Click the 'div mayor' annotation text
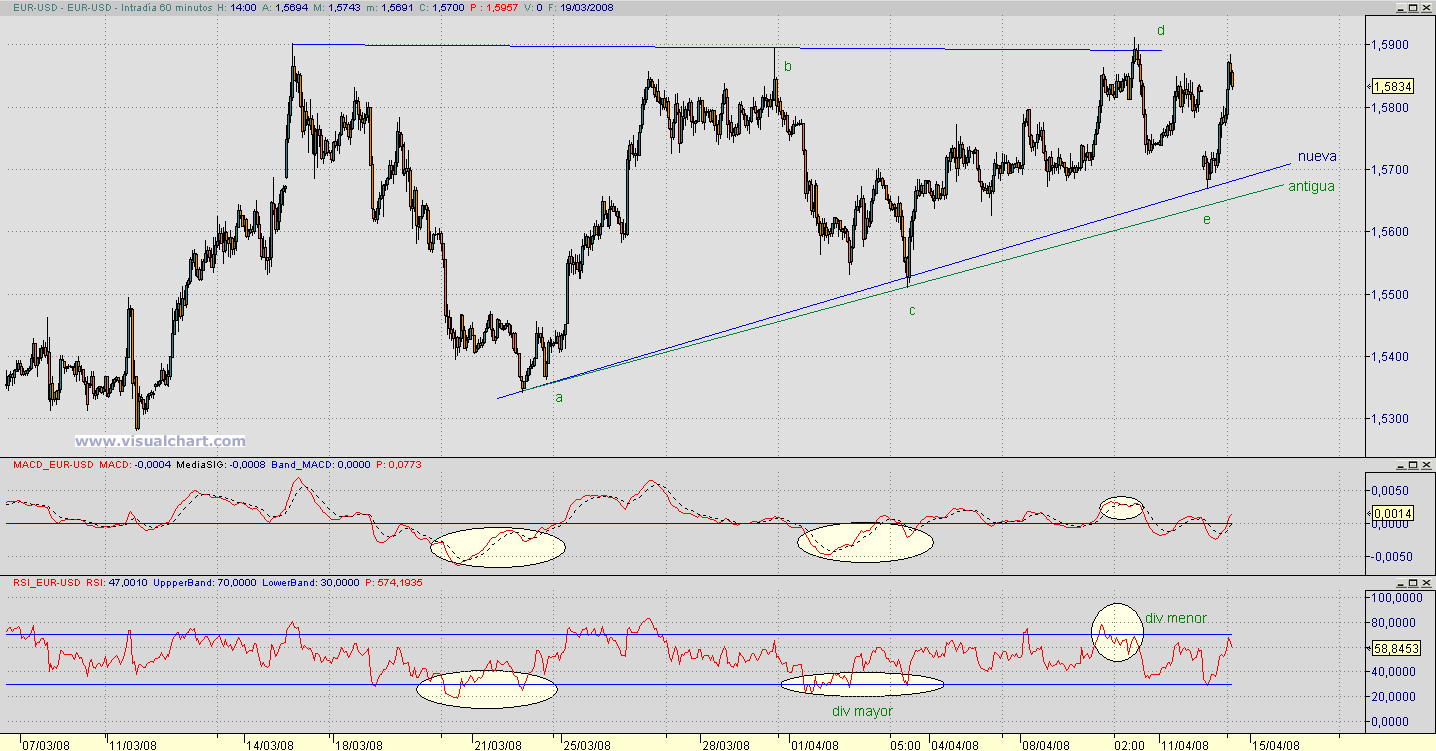Viewport: 1436px width, 751px height. coord(862,711)
